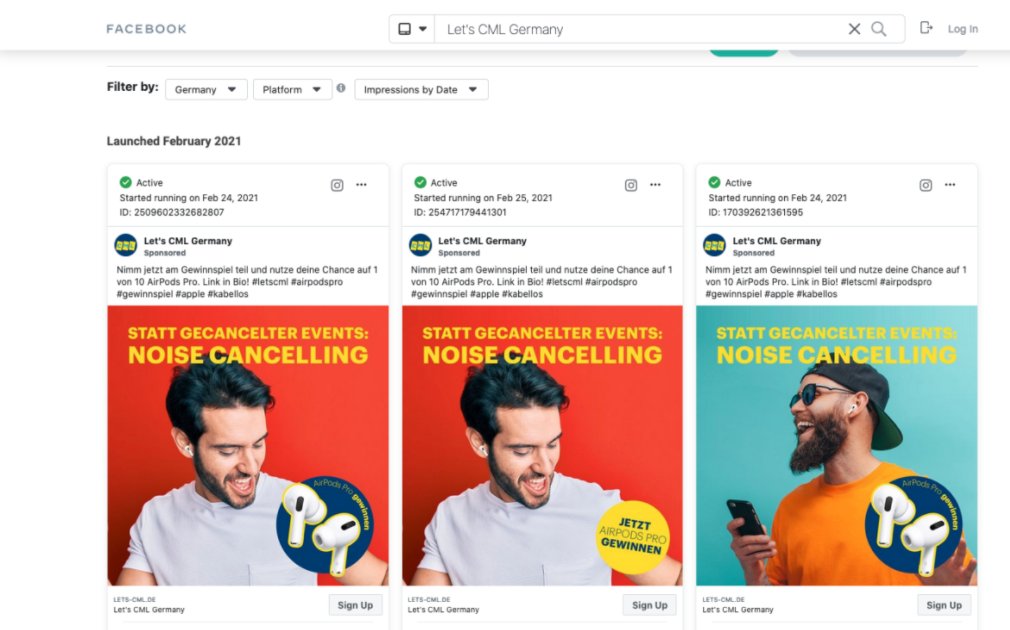Click the three-dot menu on the second ad
1010x630 pixels.
[655, 185]
